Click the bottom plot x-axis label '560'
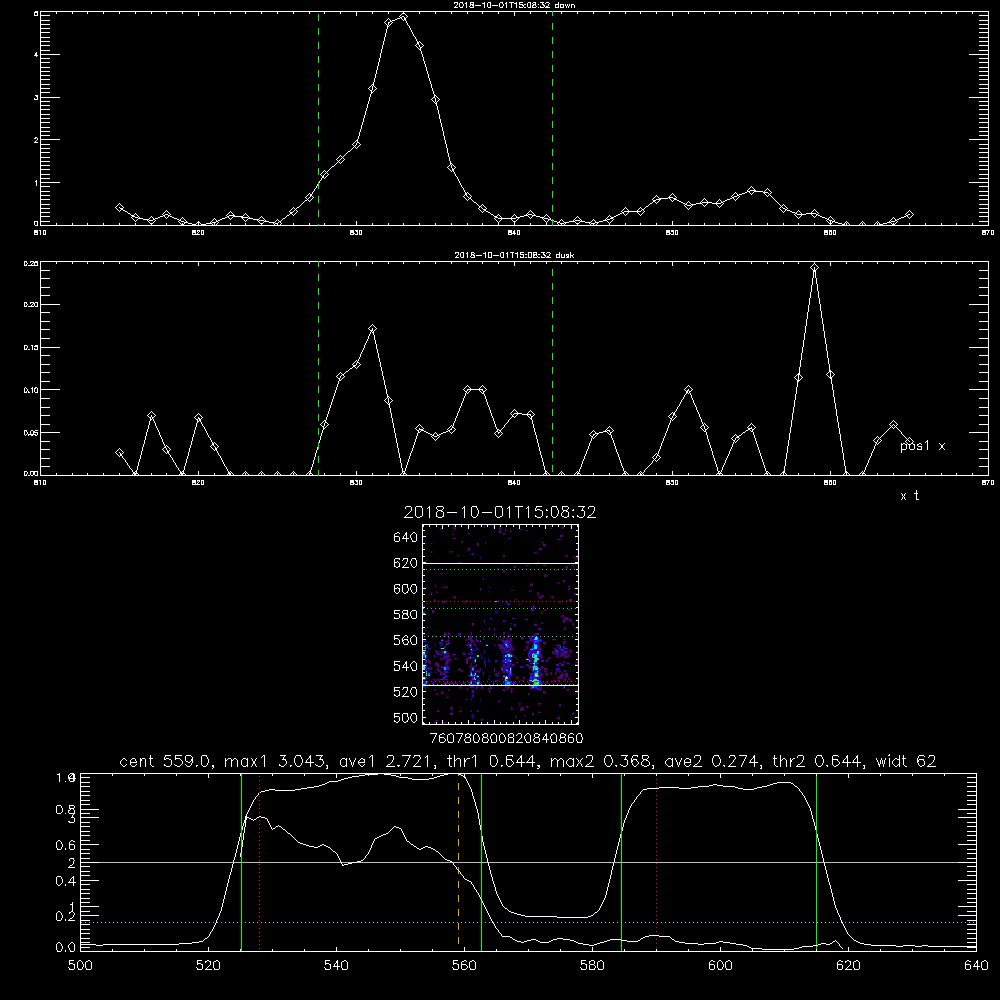1000x1000 pixels. tap(464, 966)
